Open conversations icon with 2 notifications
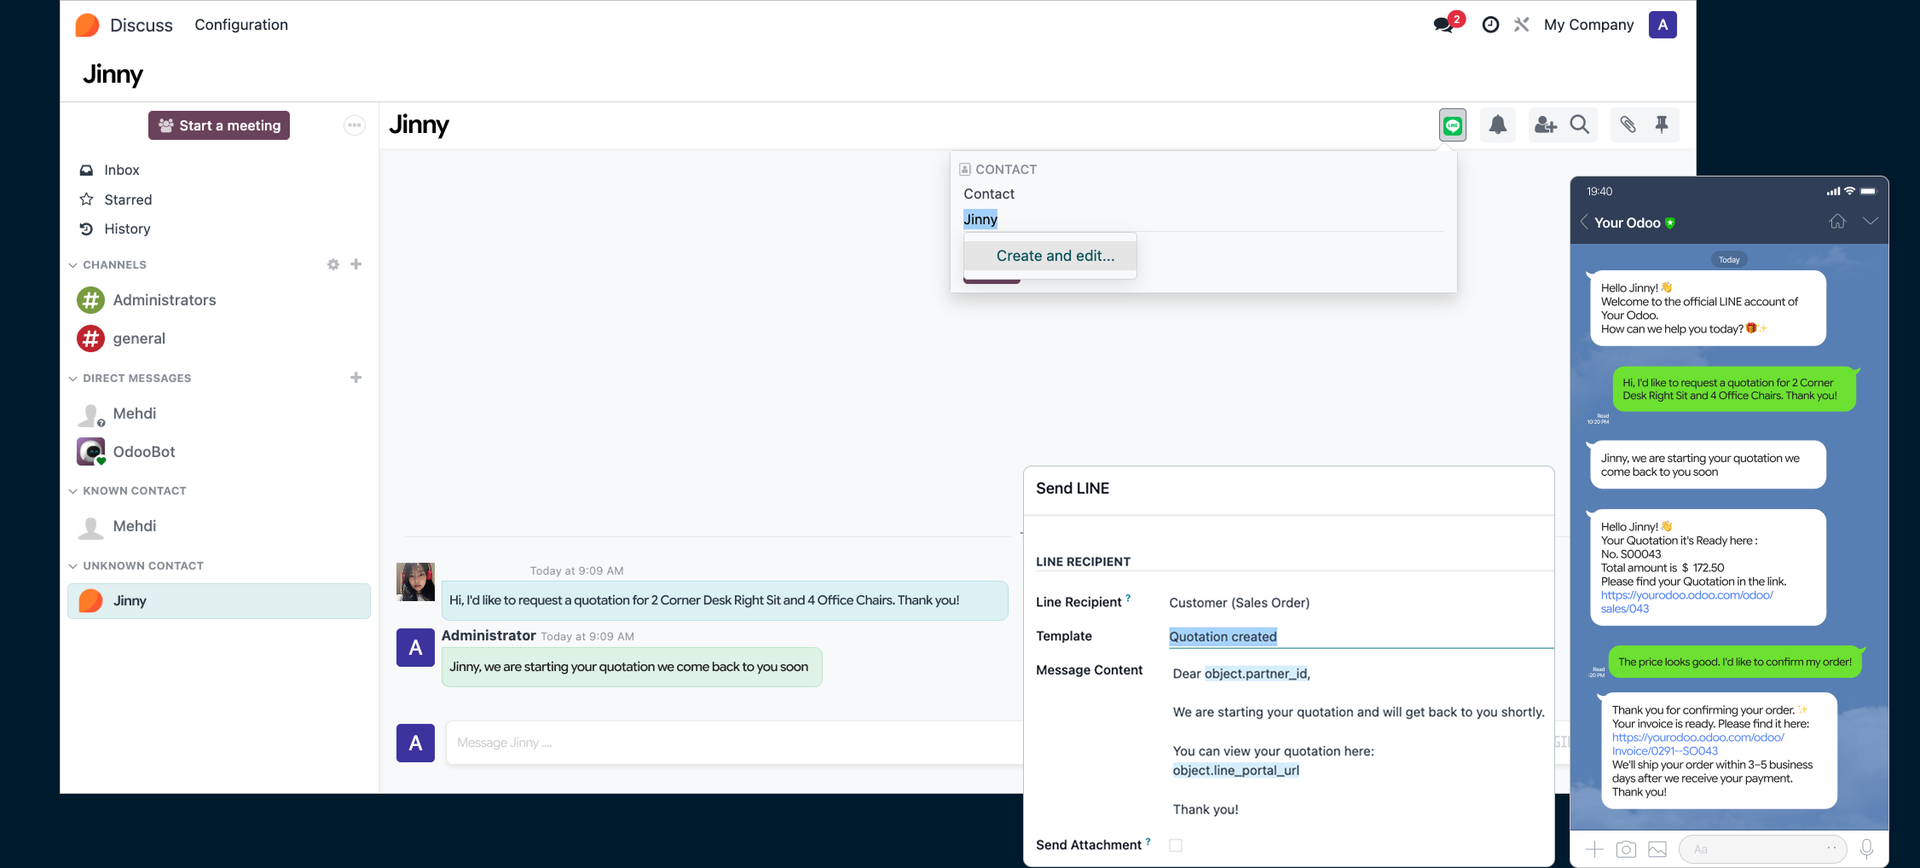 coord(1446,24)
